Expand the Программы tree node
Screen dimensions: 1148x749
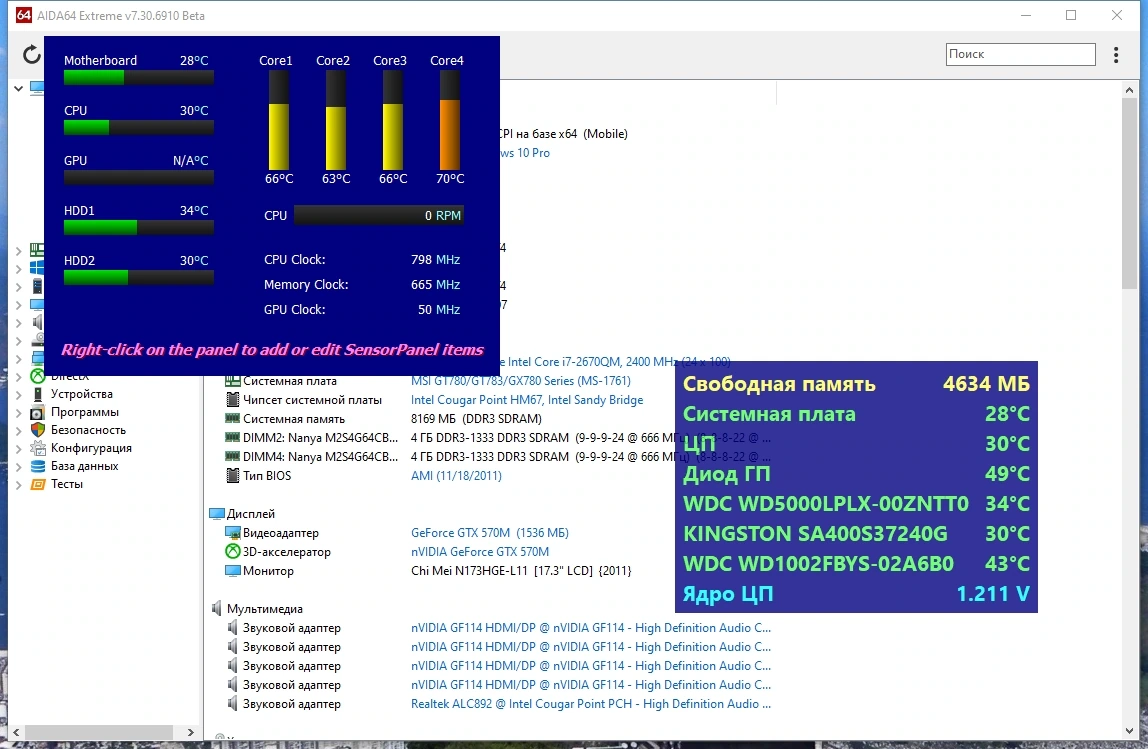18,413
